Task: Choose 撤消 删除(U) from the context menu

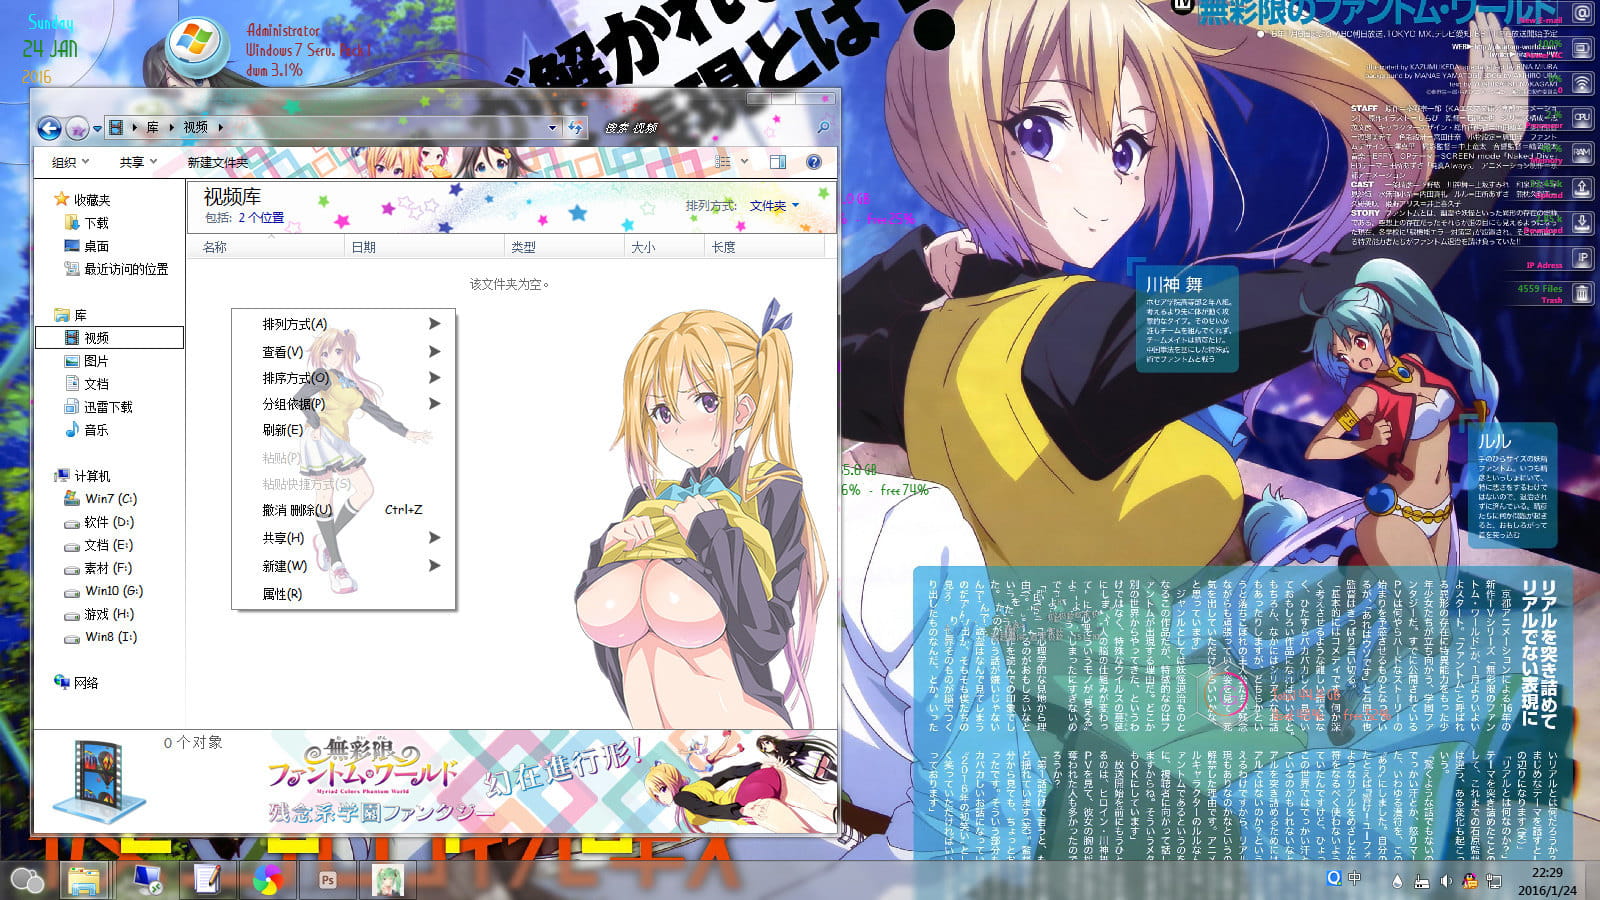Action: [x=344, y=510]
